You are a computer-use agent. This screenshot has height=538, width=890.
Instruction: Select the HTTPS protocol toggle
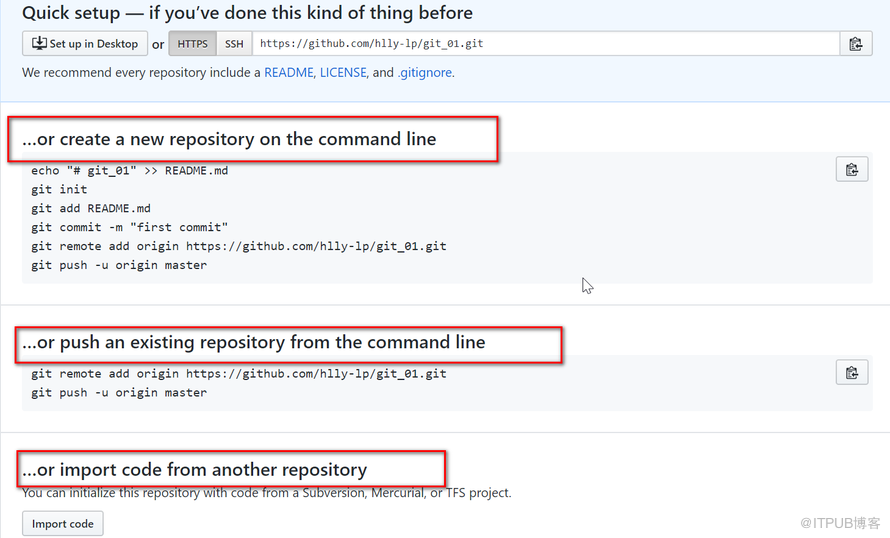point(192,44)
